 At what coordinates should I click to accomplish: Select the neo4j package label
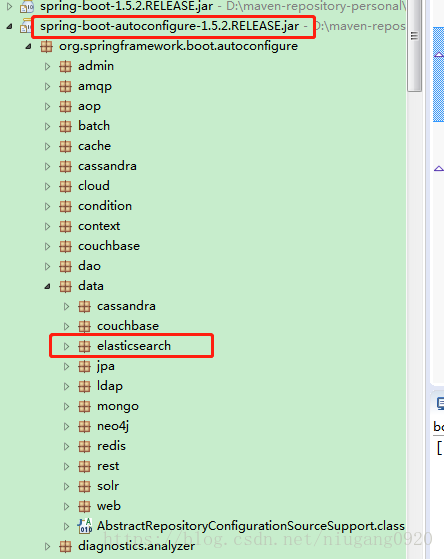click(113, 426)
